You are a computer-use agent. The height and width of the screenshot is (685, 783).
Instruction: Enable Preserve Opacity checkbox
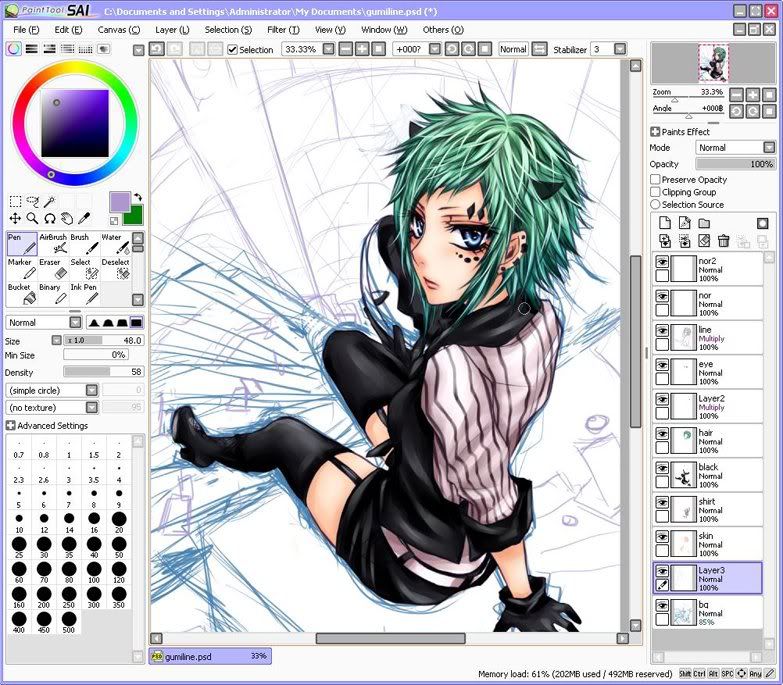point(655,179)
